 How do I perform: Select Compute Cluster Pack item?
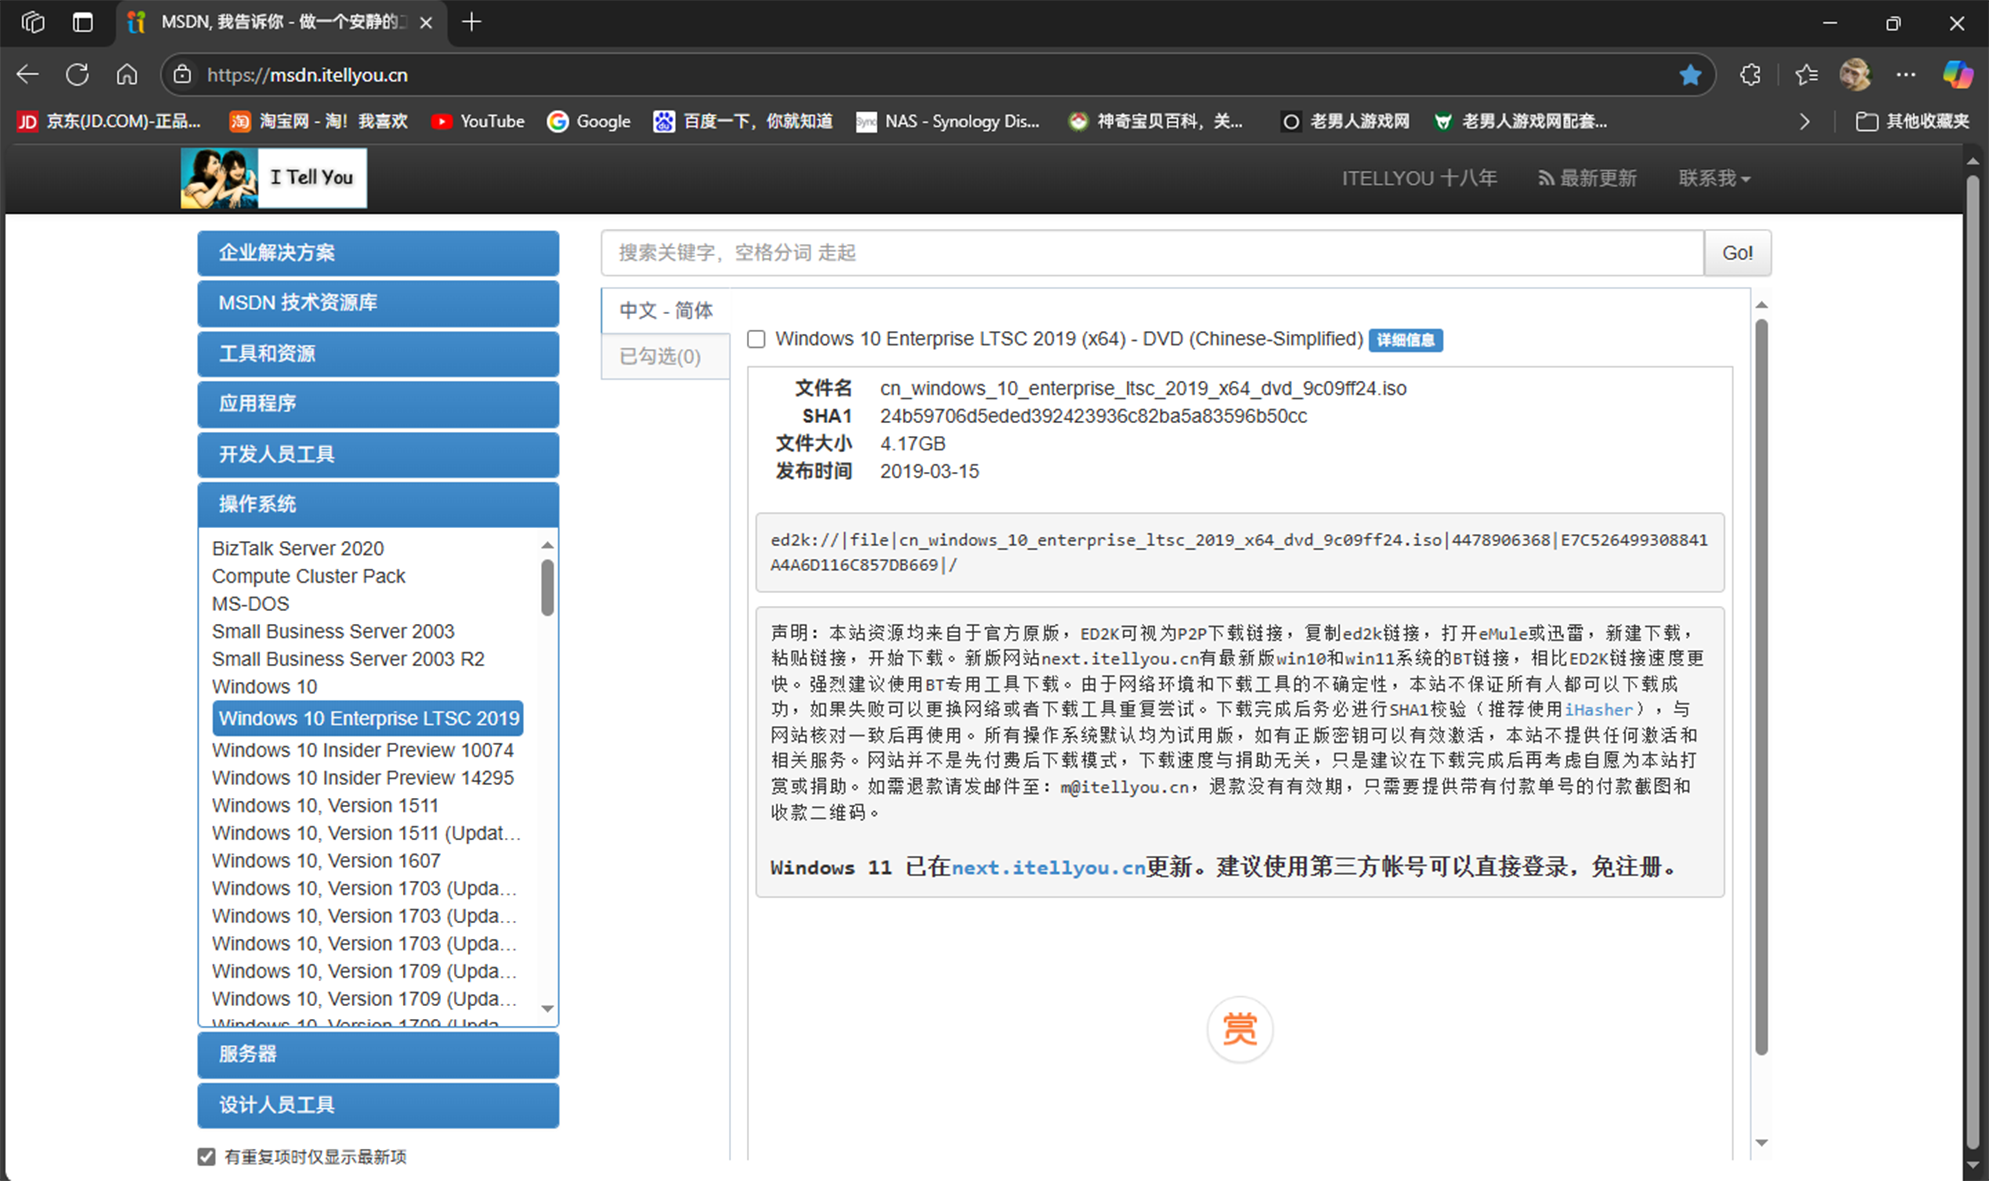(309, 577)
